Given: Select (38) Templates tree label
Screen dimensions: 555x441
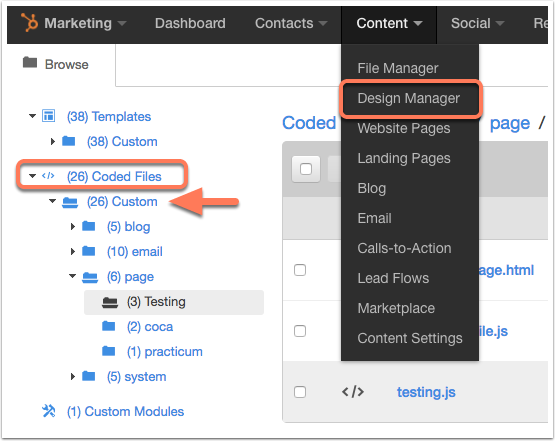Looking at the screenshot, I should tap(109, 116).
